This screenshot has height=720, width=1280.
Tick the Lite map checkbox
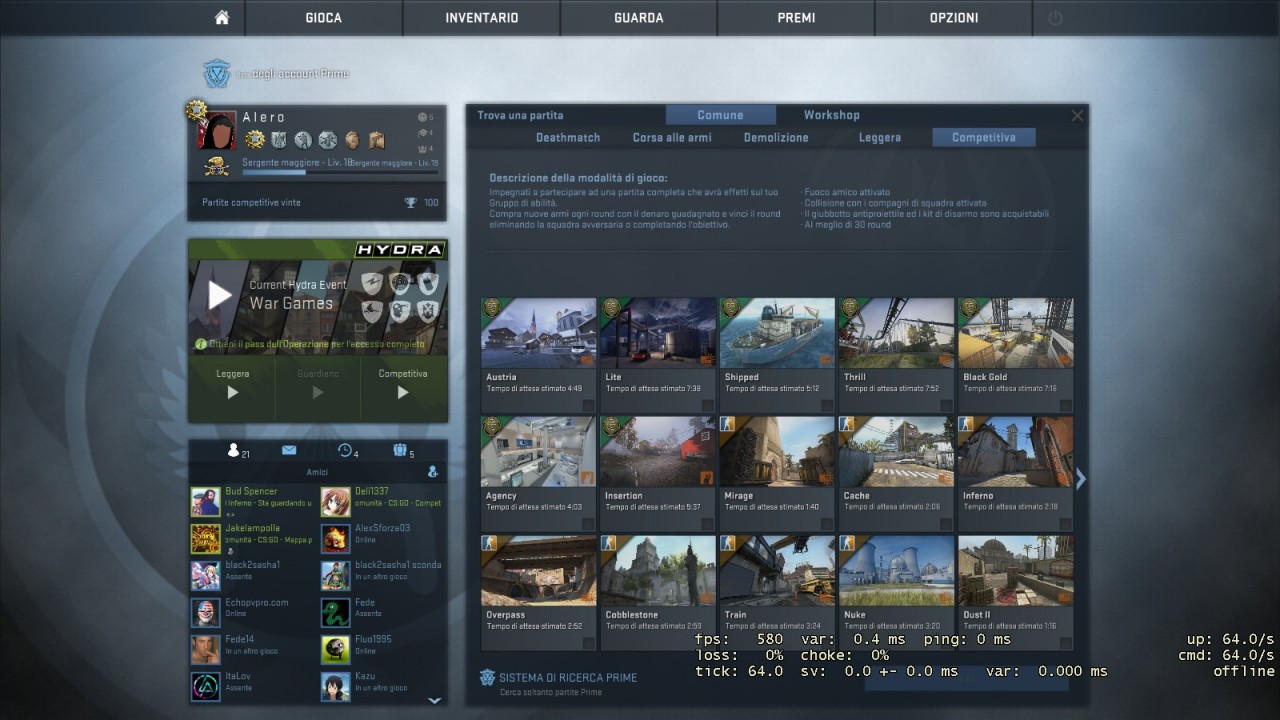point(707,405)
